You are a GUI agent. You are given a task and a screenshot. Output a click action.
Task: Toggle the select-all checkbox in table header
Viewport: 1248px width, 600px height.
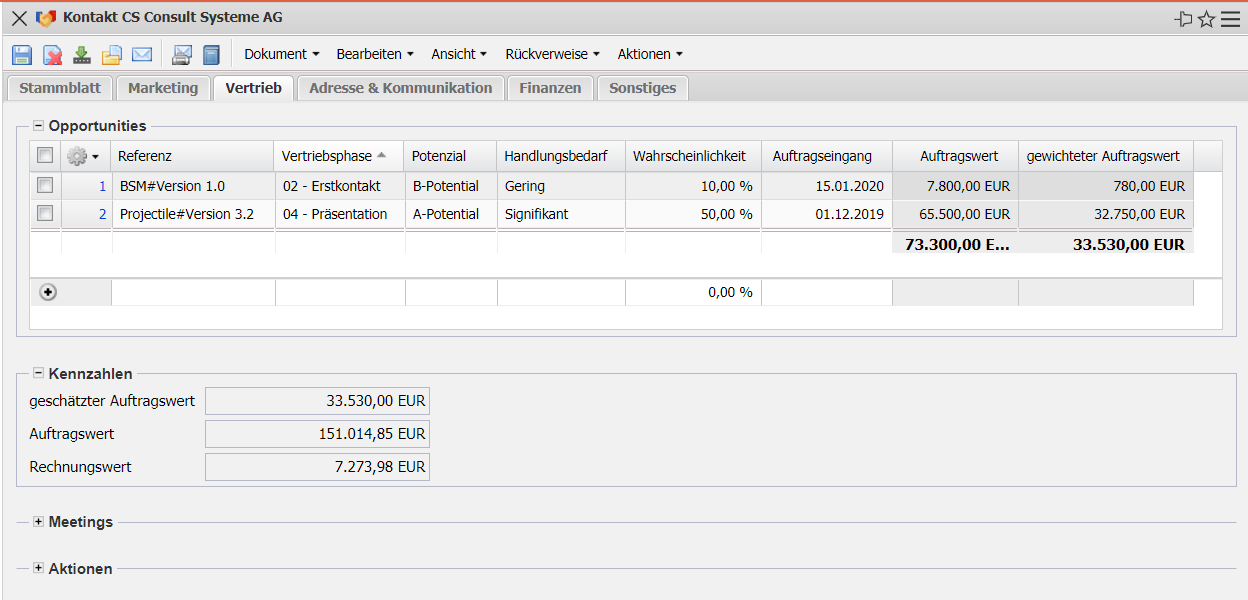pos(45,156)
